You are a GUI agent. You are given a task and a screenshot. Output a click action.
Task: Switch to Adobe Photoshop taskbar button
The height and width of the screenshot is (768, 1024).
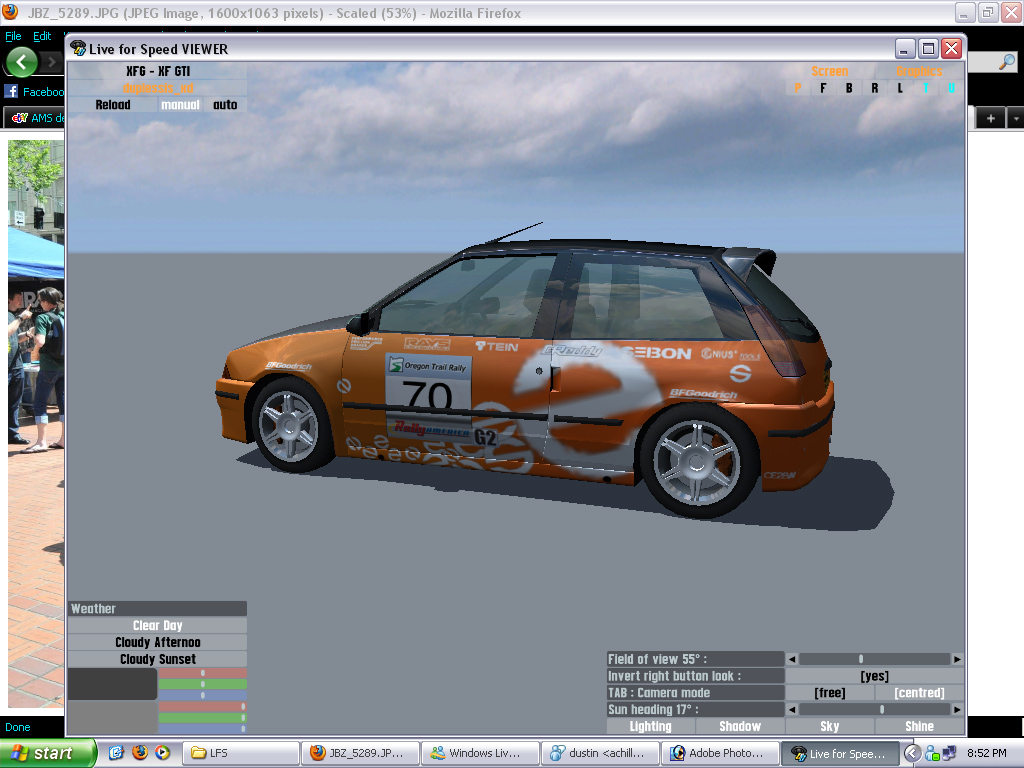pyautogui.click(x=721, y=753)
